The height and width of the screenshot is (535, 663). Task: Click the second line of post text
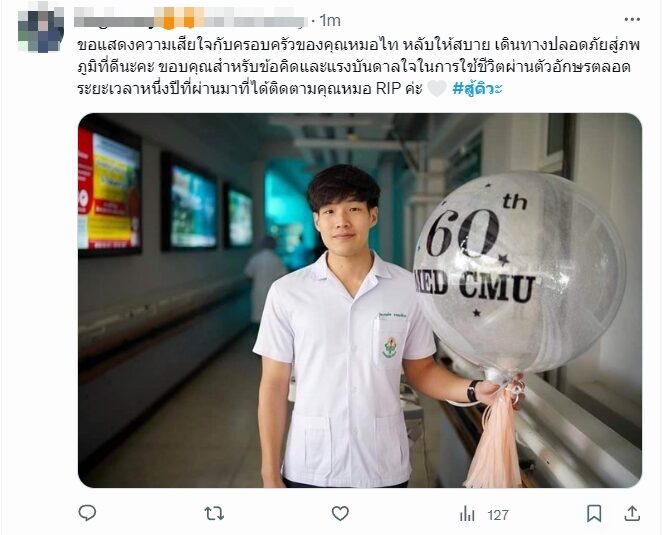(354, 67)
